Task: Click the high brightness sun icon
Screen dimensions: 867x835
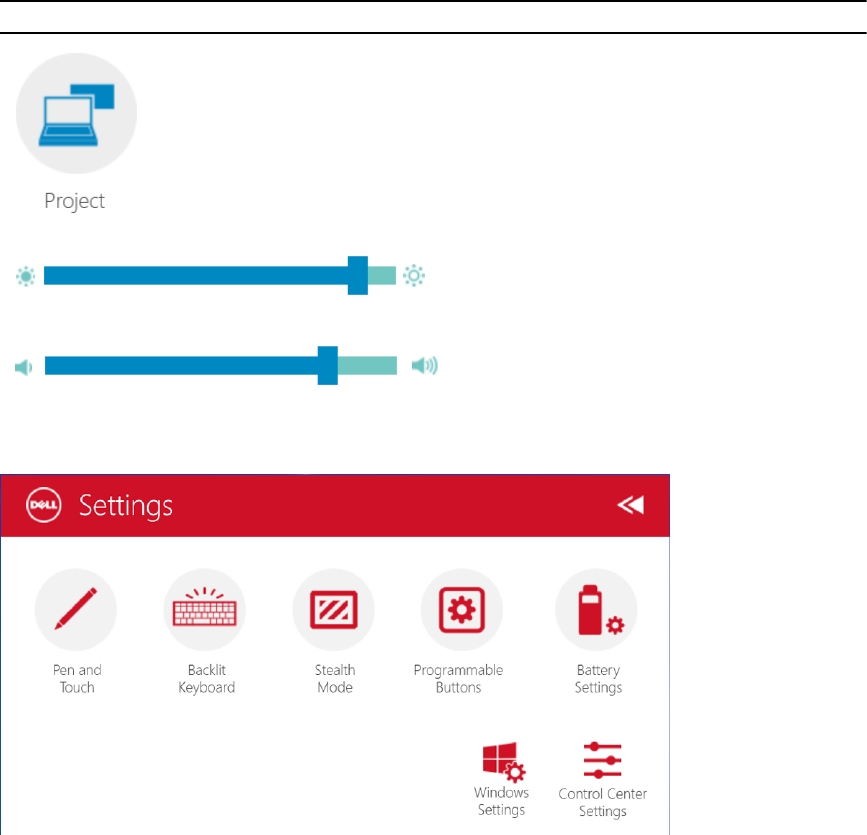Action: coord(414,275)
